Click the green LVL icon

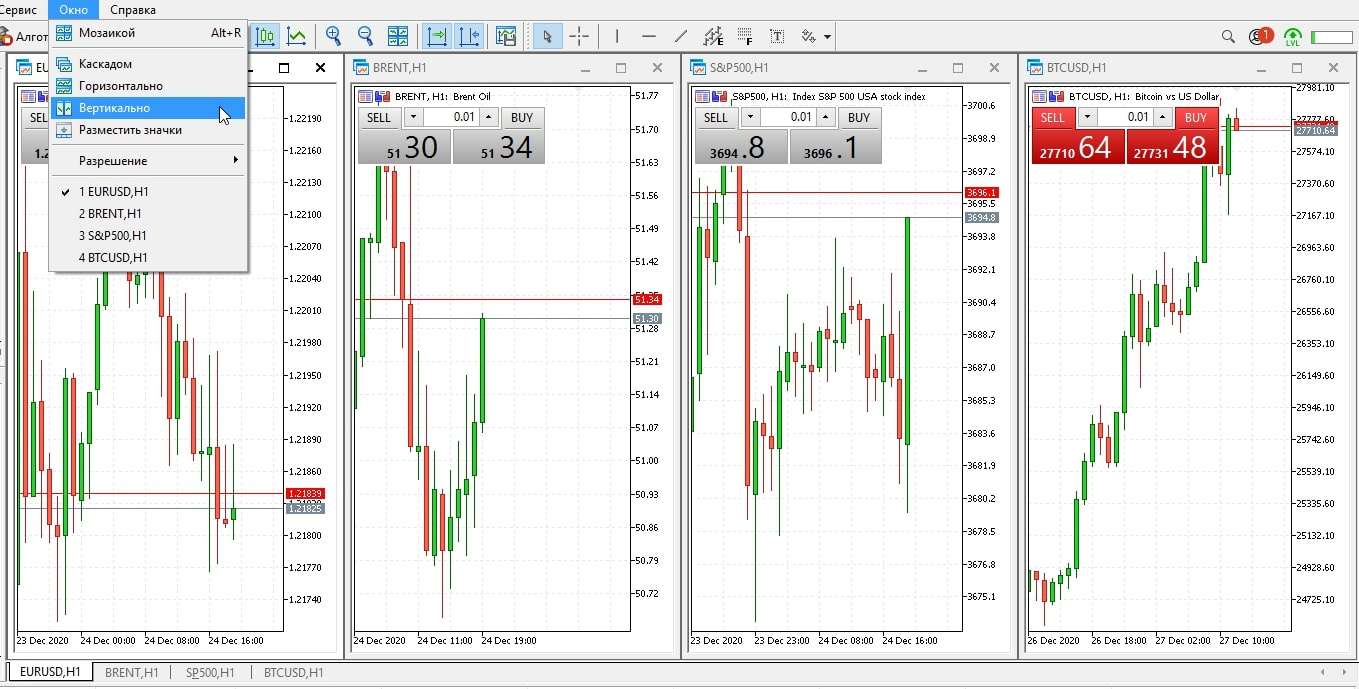[1293, 37]
